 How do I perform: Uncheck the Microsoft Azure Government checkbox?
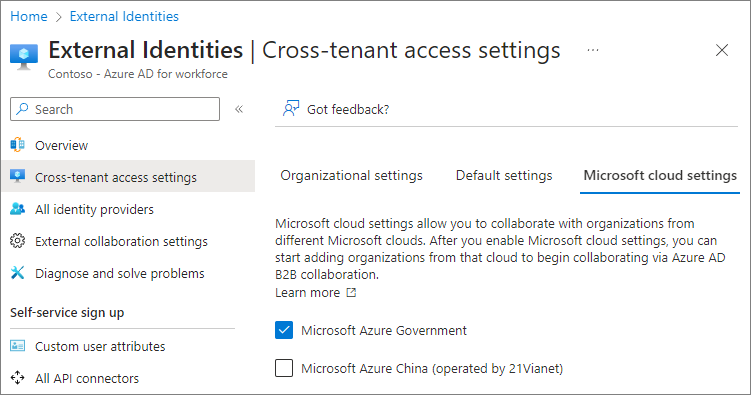(284, 330)
